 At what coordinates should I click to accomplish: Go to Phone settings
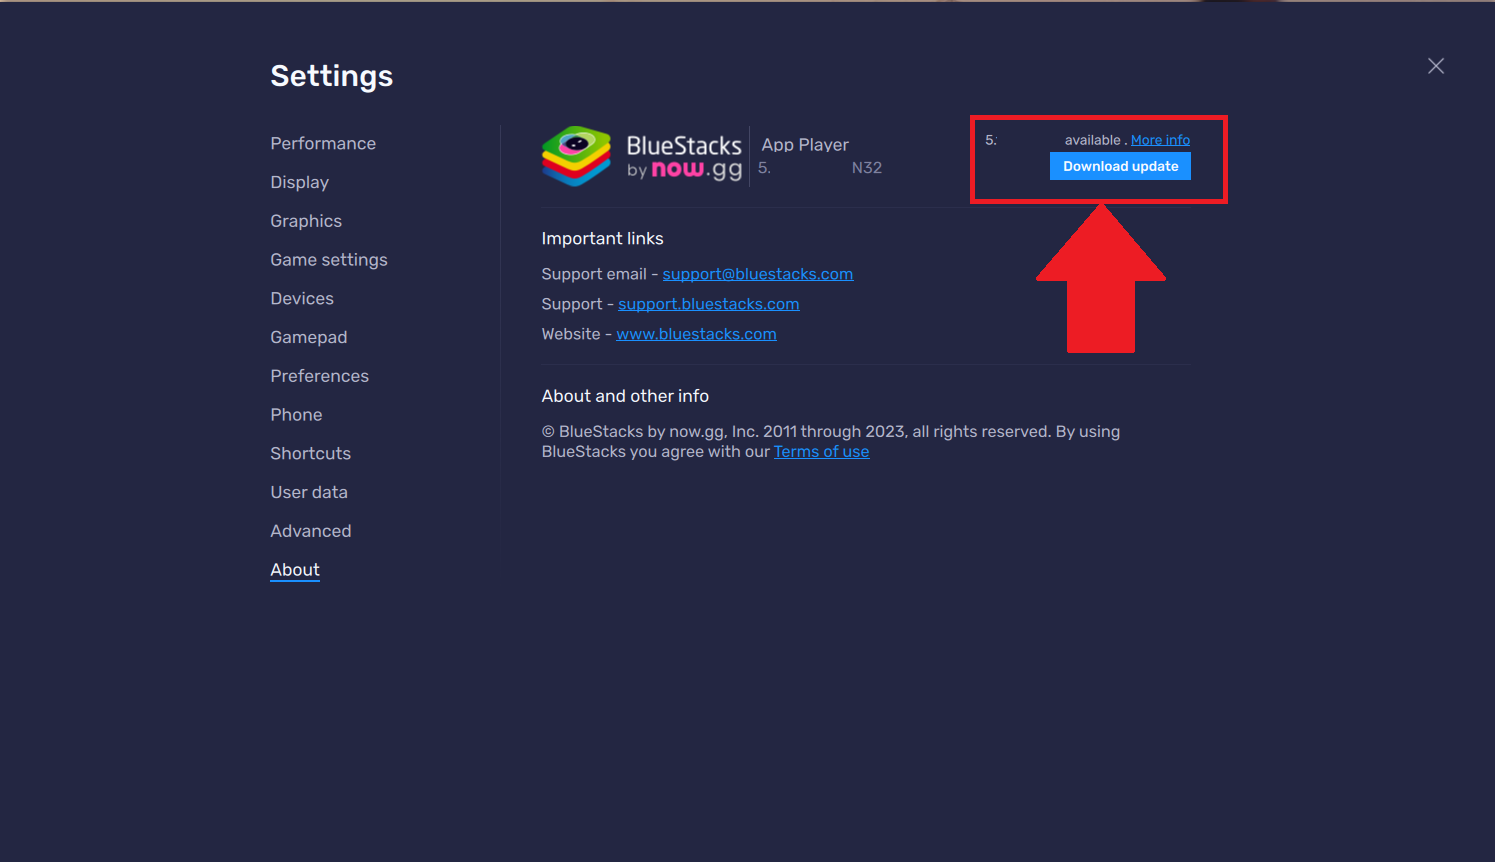tap(296, 414)
